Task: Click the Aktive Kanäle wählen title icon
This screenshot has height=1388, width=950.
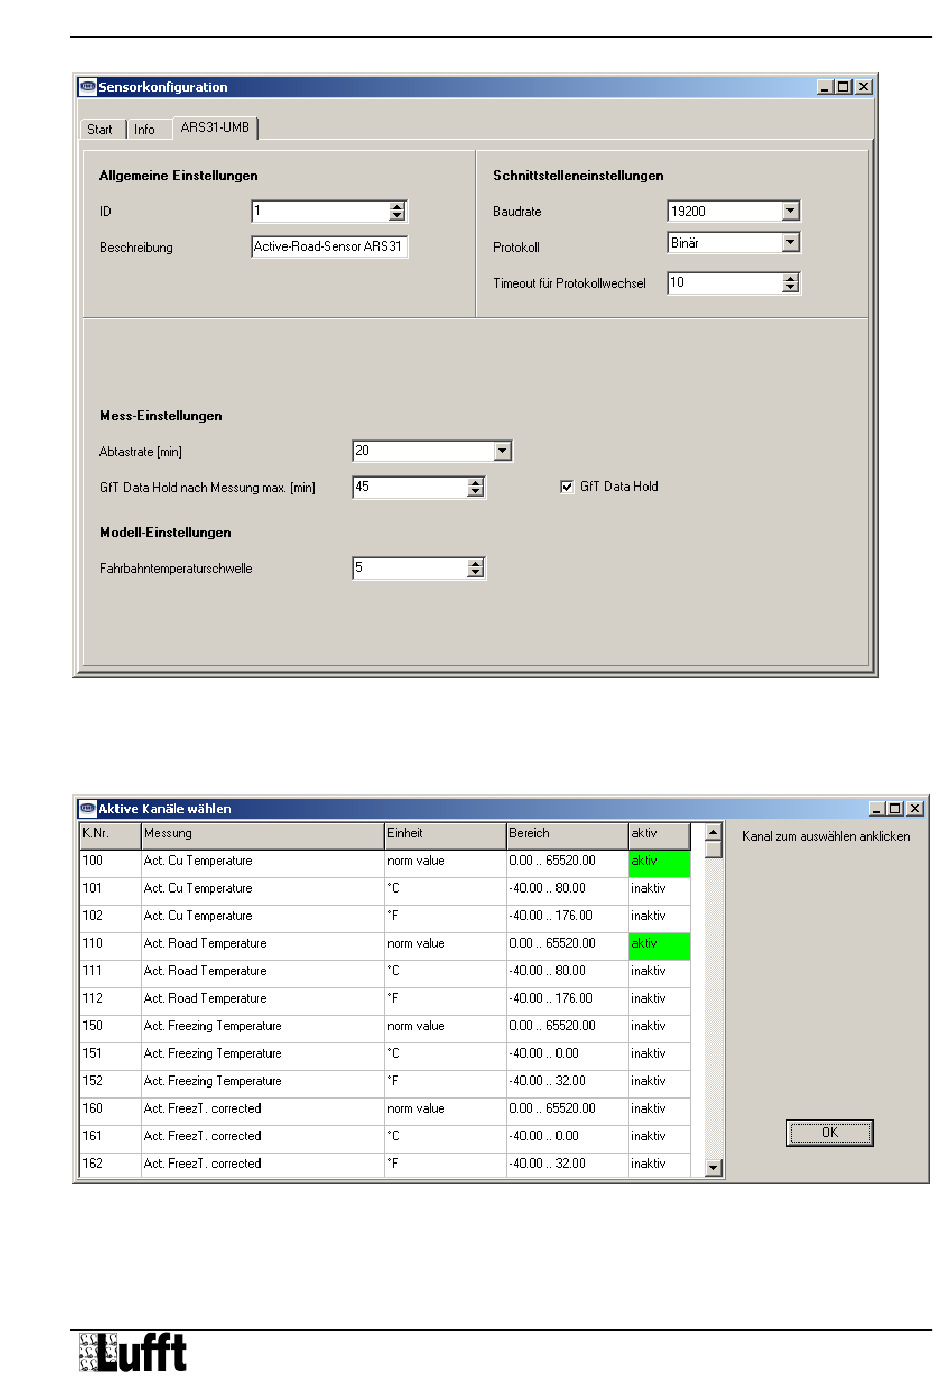Action: pyautogui.click(x=88, y=809)
